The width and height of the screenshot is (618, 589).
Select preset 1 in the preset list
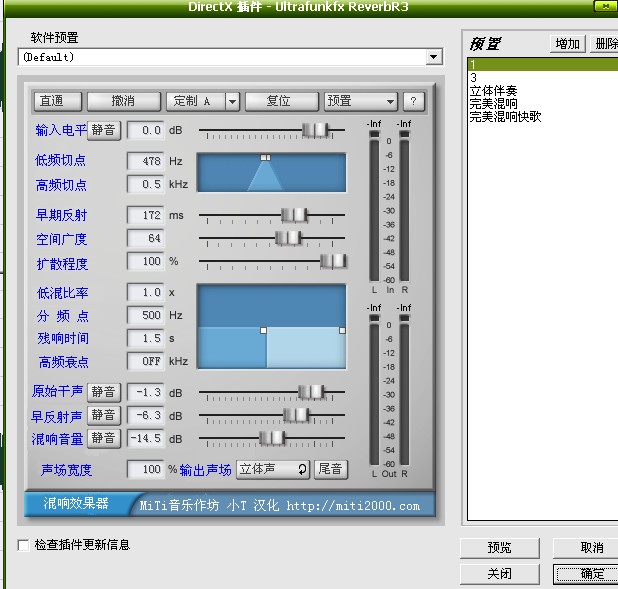[x=543, y=64]
